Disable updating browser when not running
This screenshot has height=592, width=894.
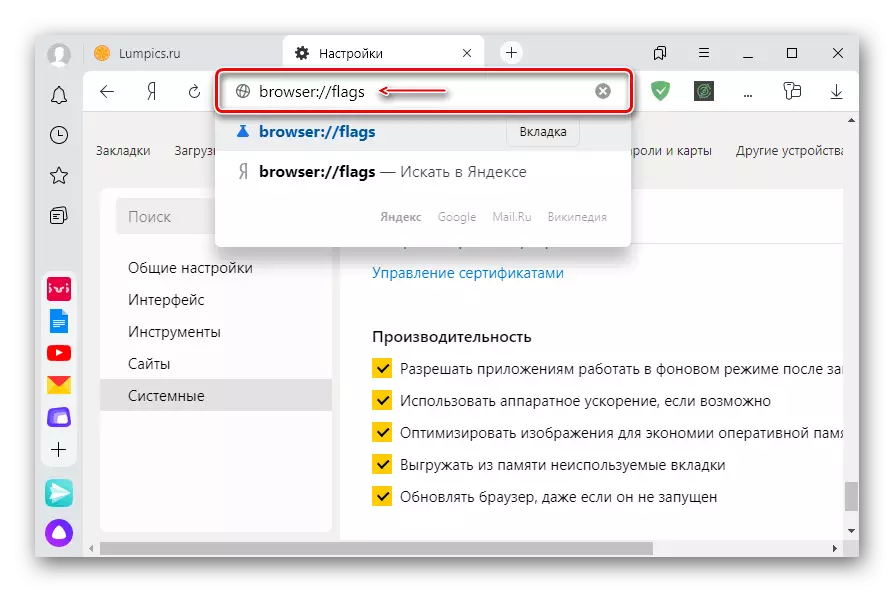(x=382, y=496)
